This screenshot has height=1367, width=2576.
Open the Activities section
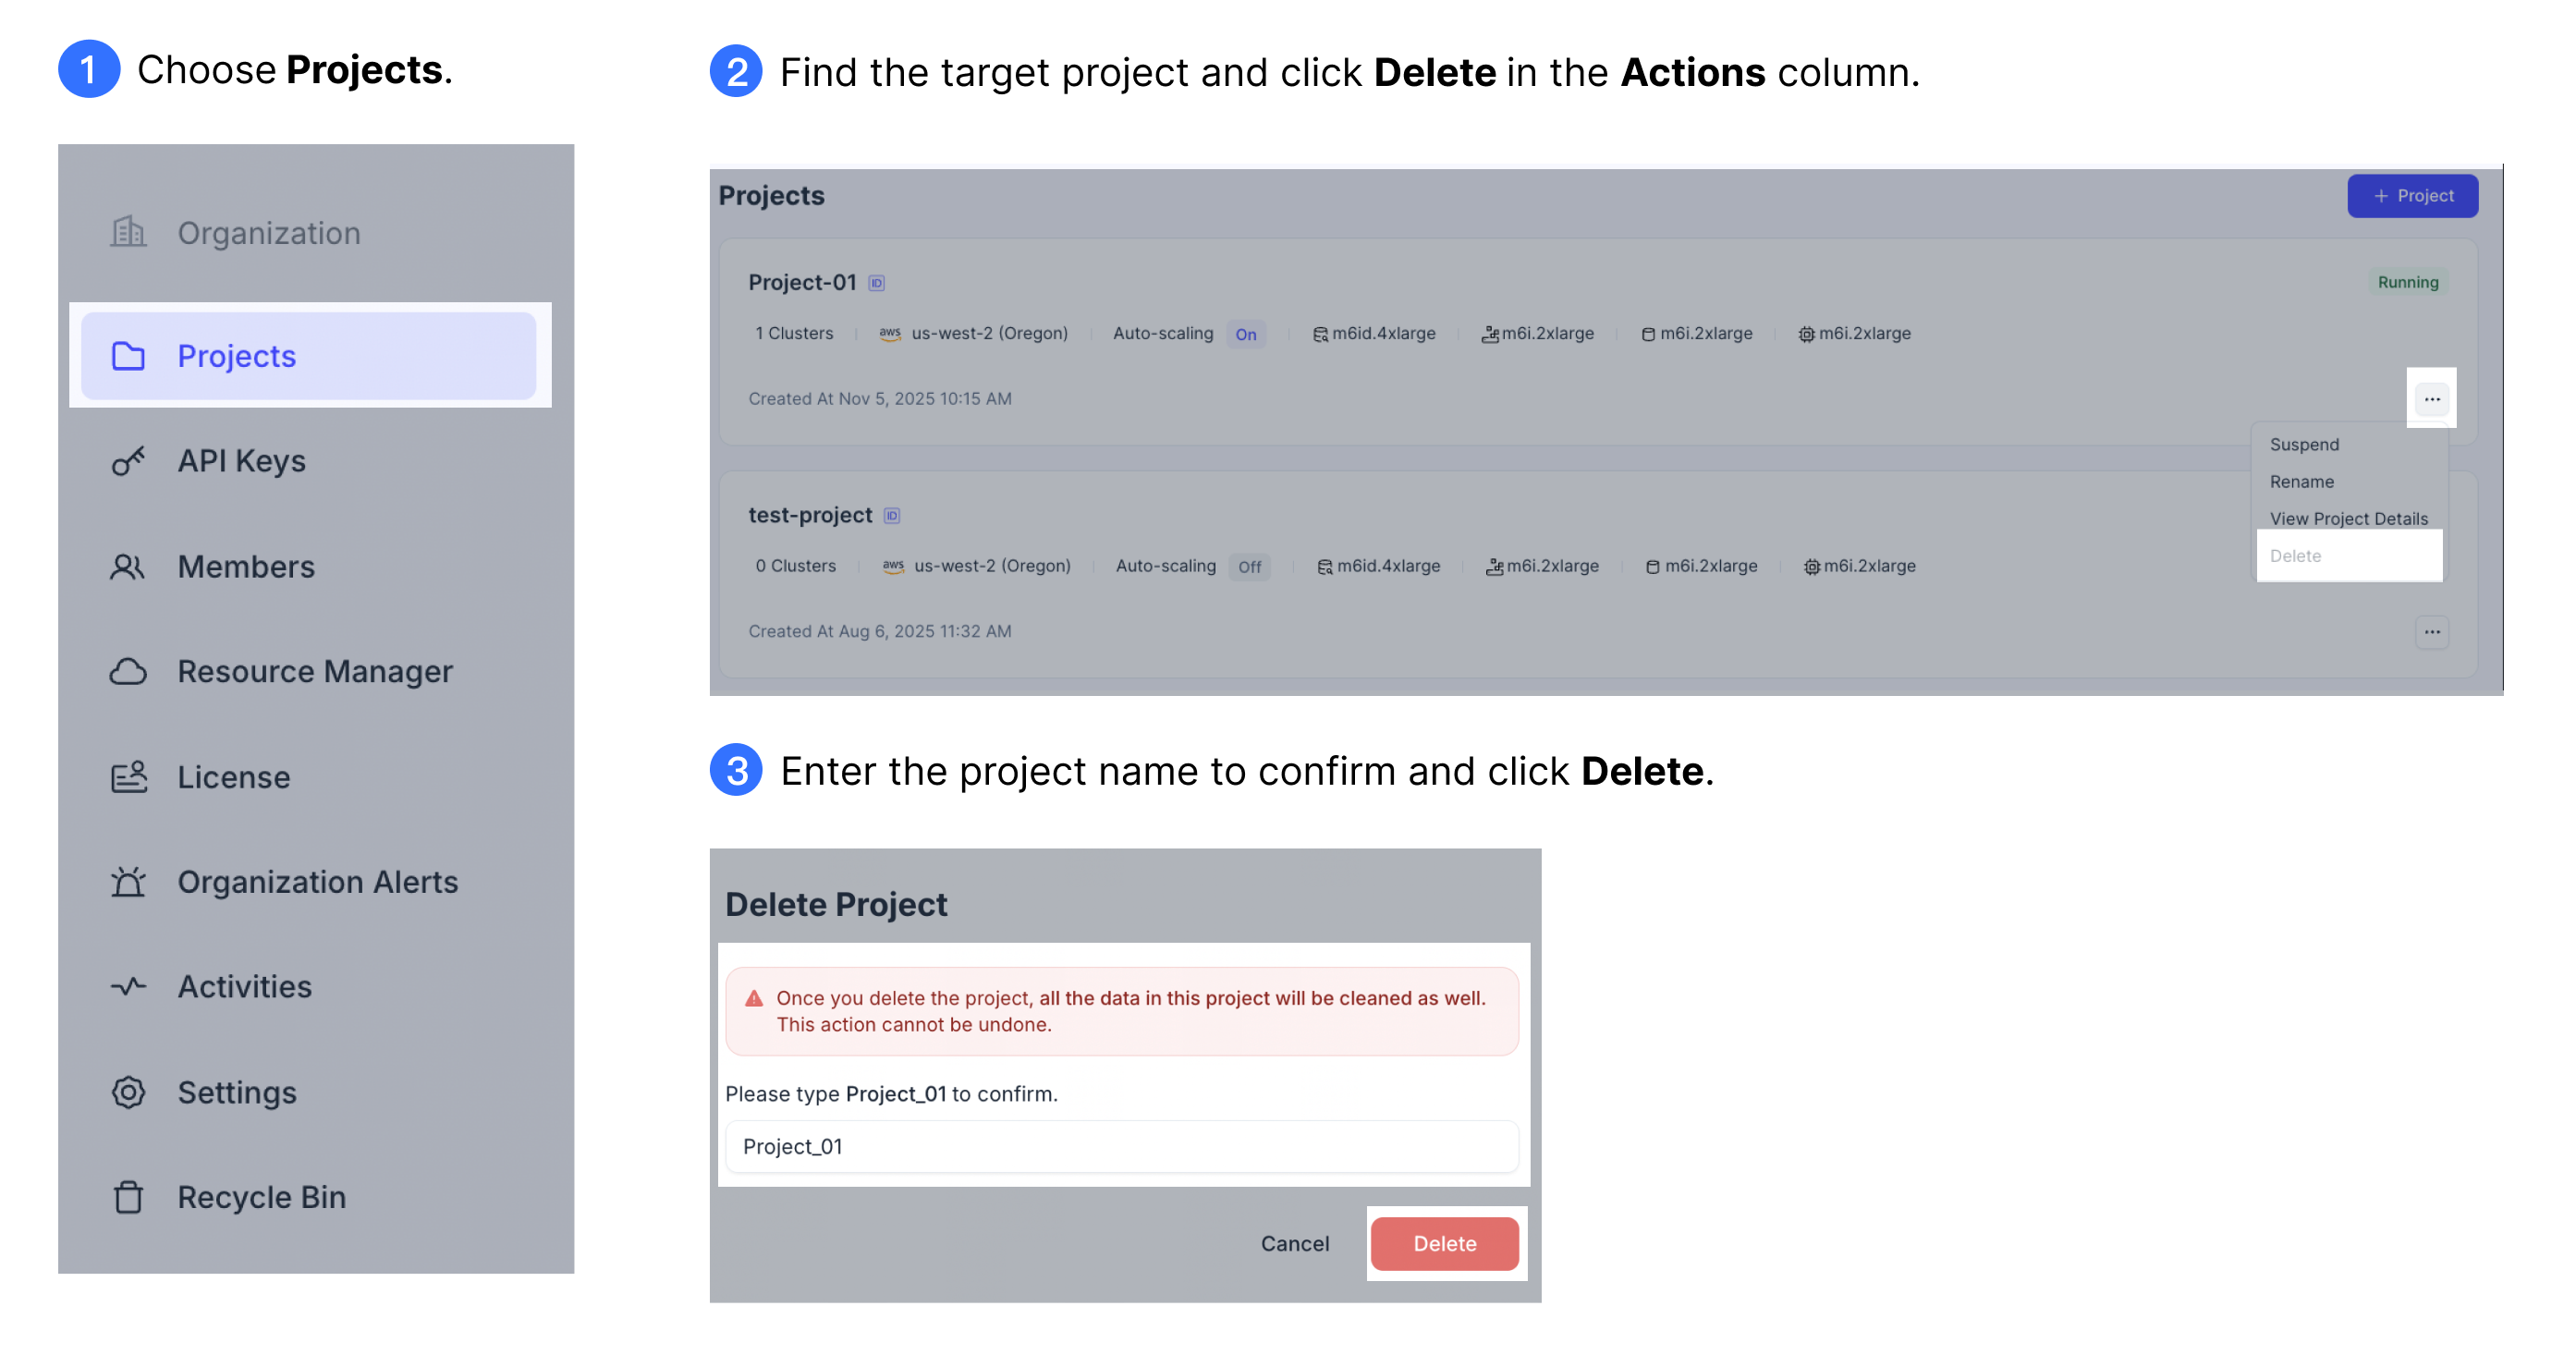coord(244,986)
